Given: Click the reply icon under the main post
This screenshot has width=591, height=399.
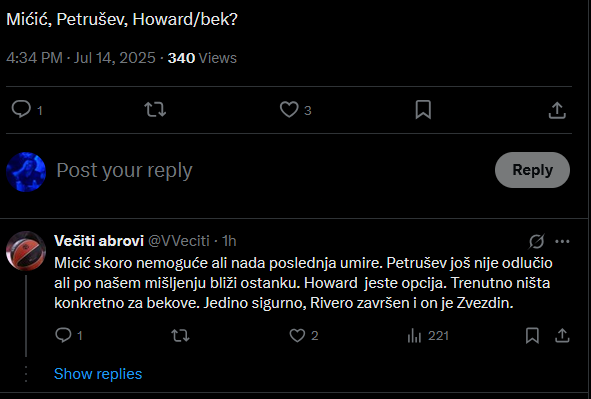Looking at the screenshot, I should point(21,110).
